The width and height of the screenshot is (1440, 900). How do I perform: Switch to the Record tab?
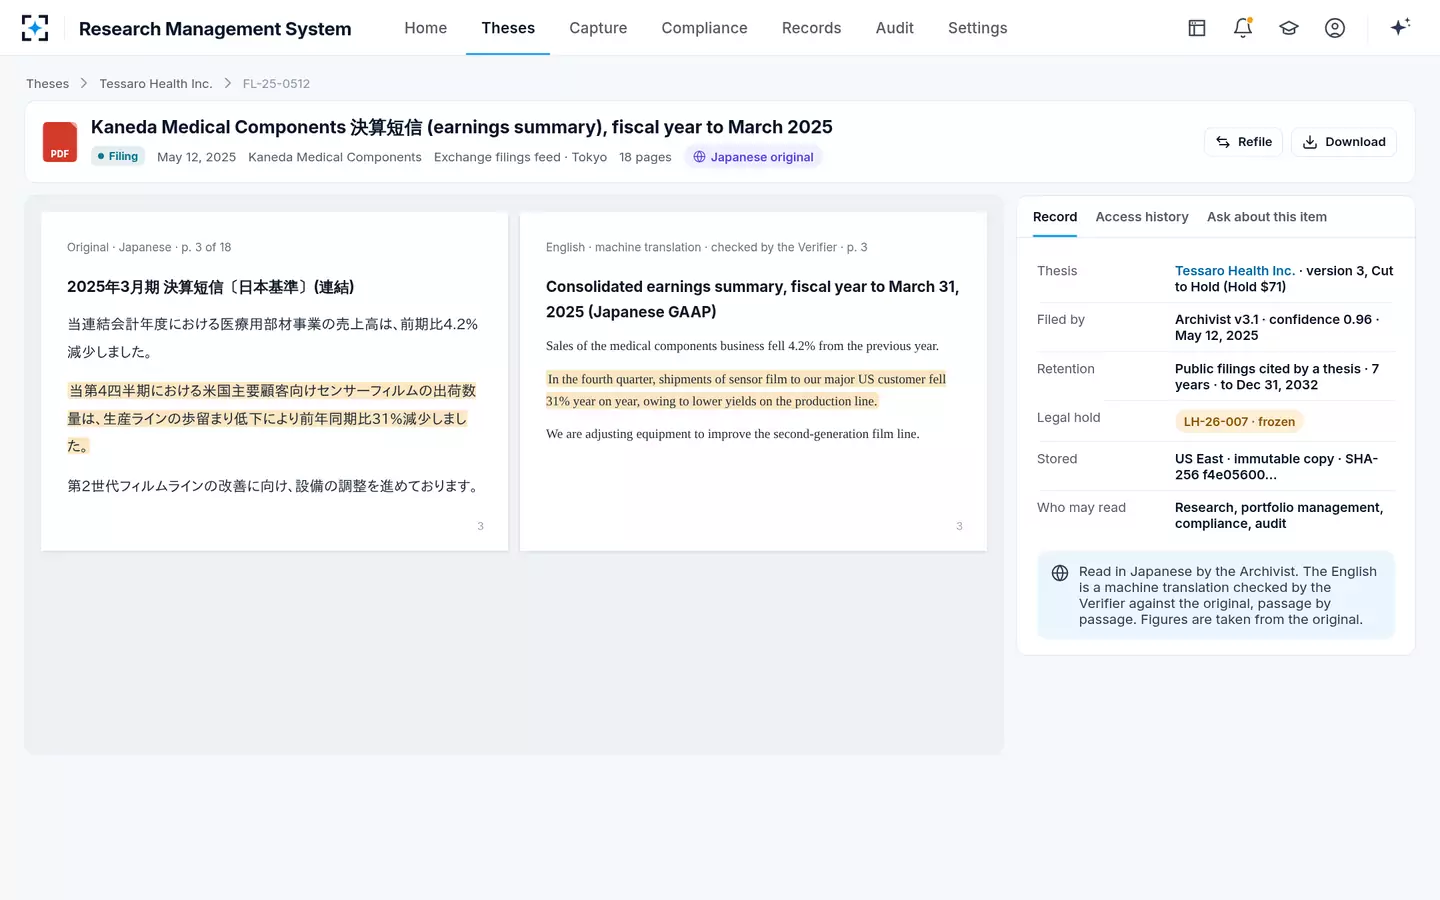pos(1055,217)
